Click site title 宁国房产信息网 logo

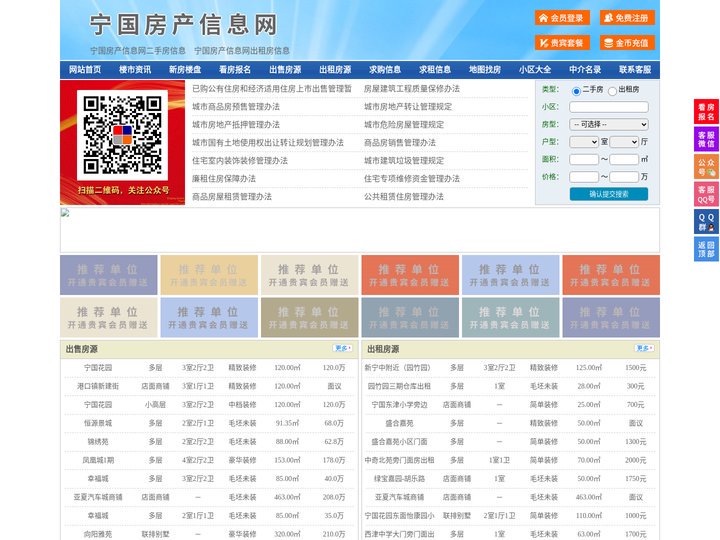[x=184, y=24]
